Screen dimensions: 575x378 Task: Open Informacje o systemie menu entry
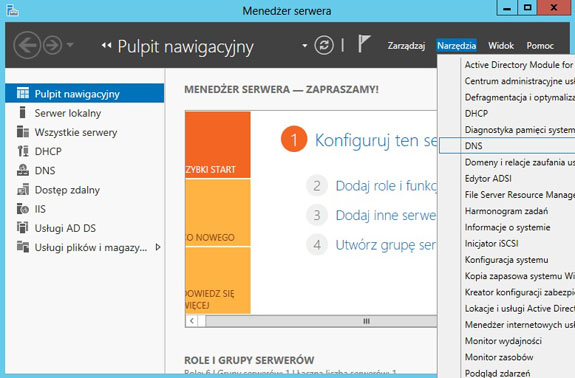[x=506, y=227]
